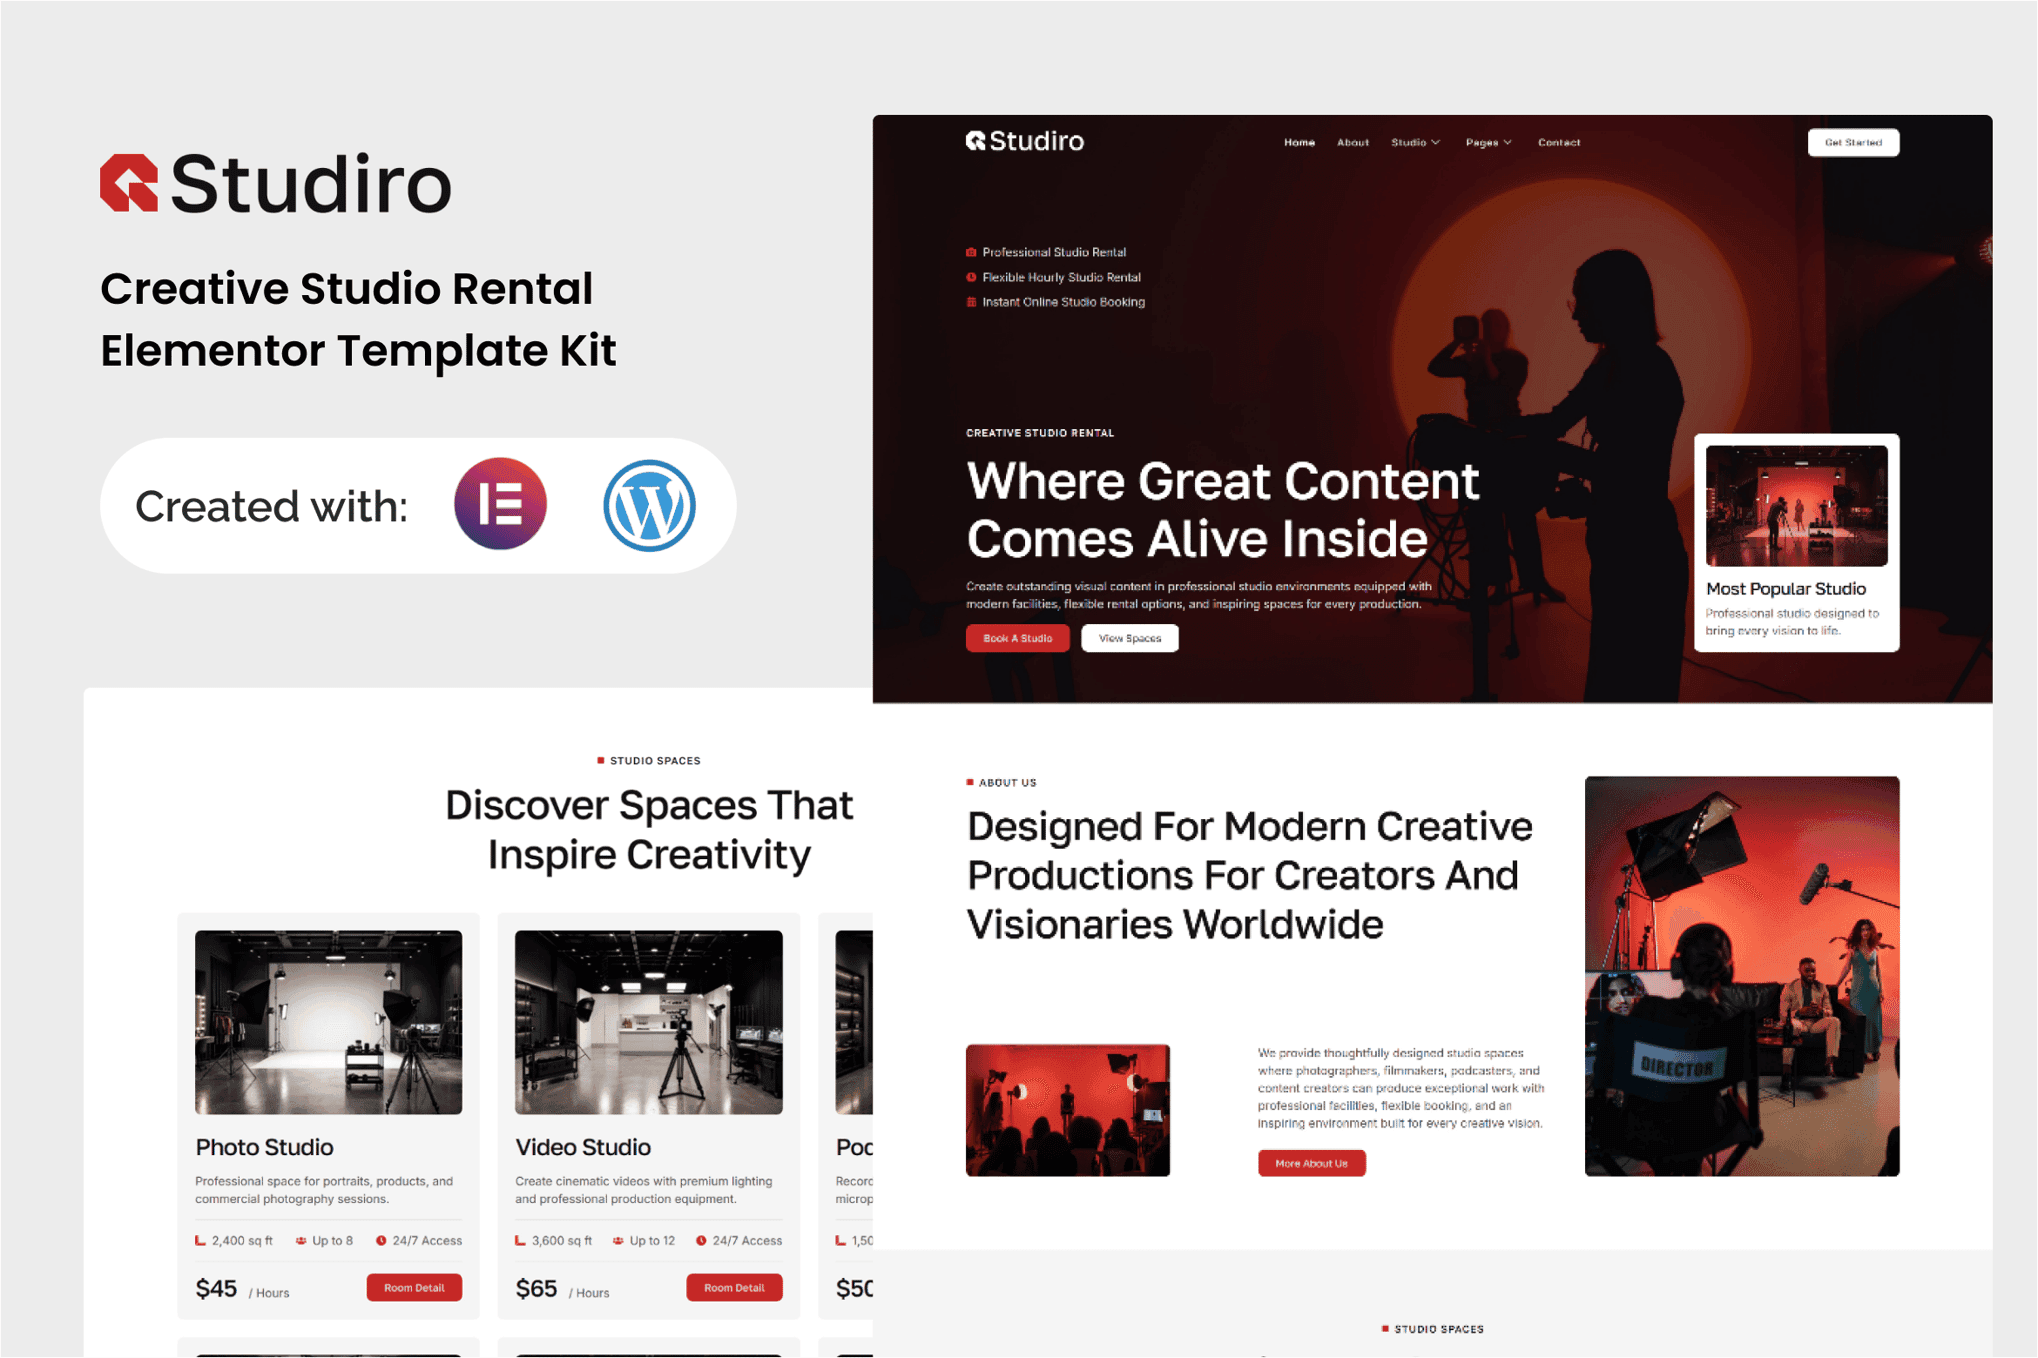Open the Contact nav item

(1558, 142)
